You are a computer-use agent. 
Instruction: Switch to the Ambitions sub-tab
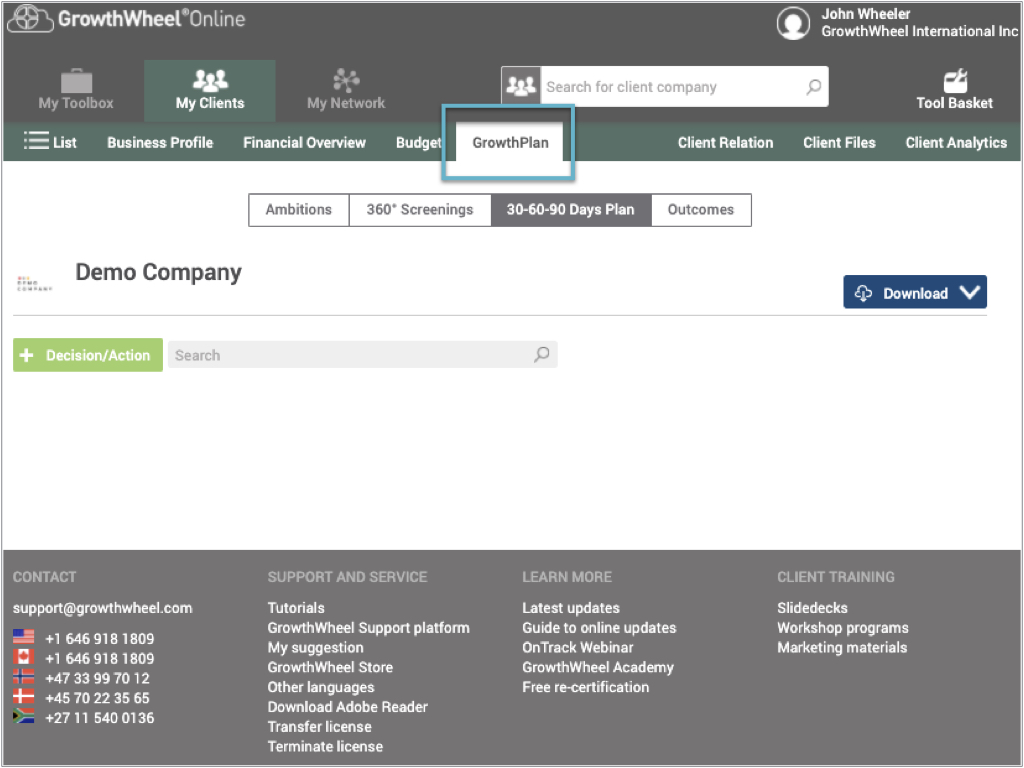coord(298,210)
